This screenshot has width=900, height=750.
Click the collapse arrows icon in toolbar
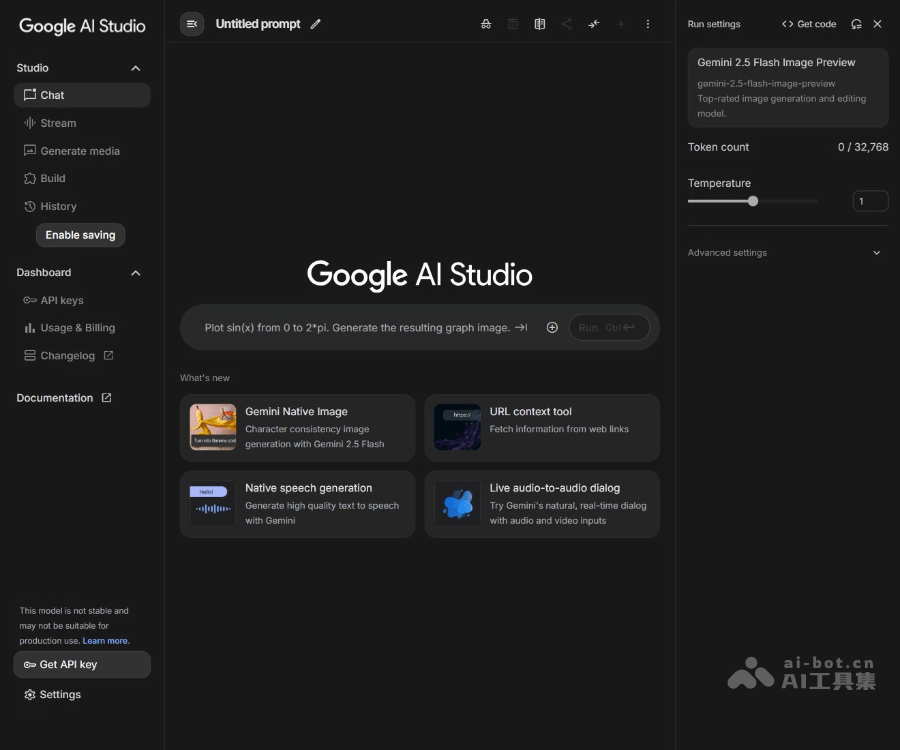coord(594,24)
